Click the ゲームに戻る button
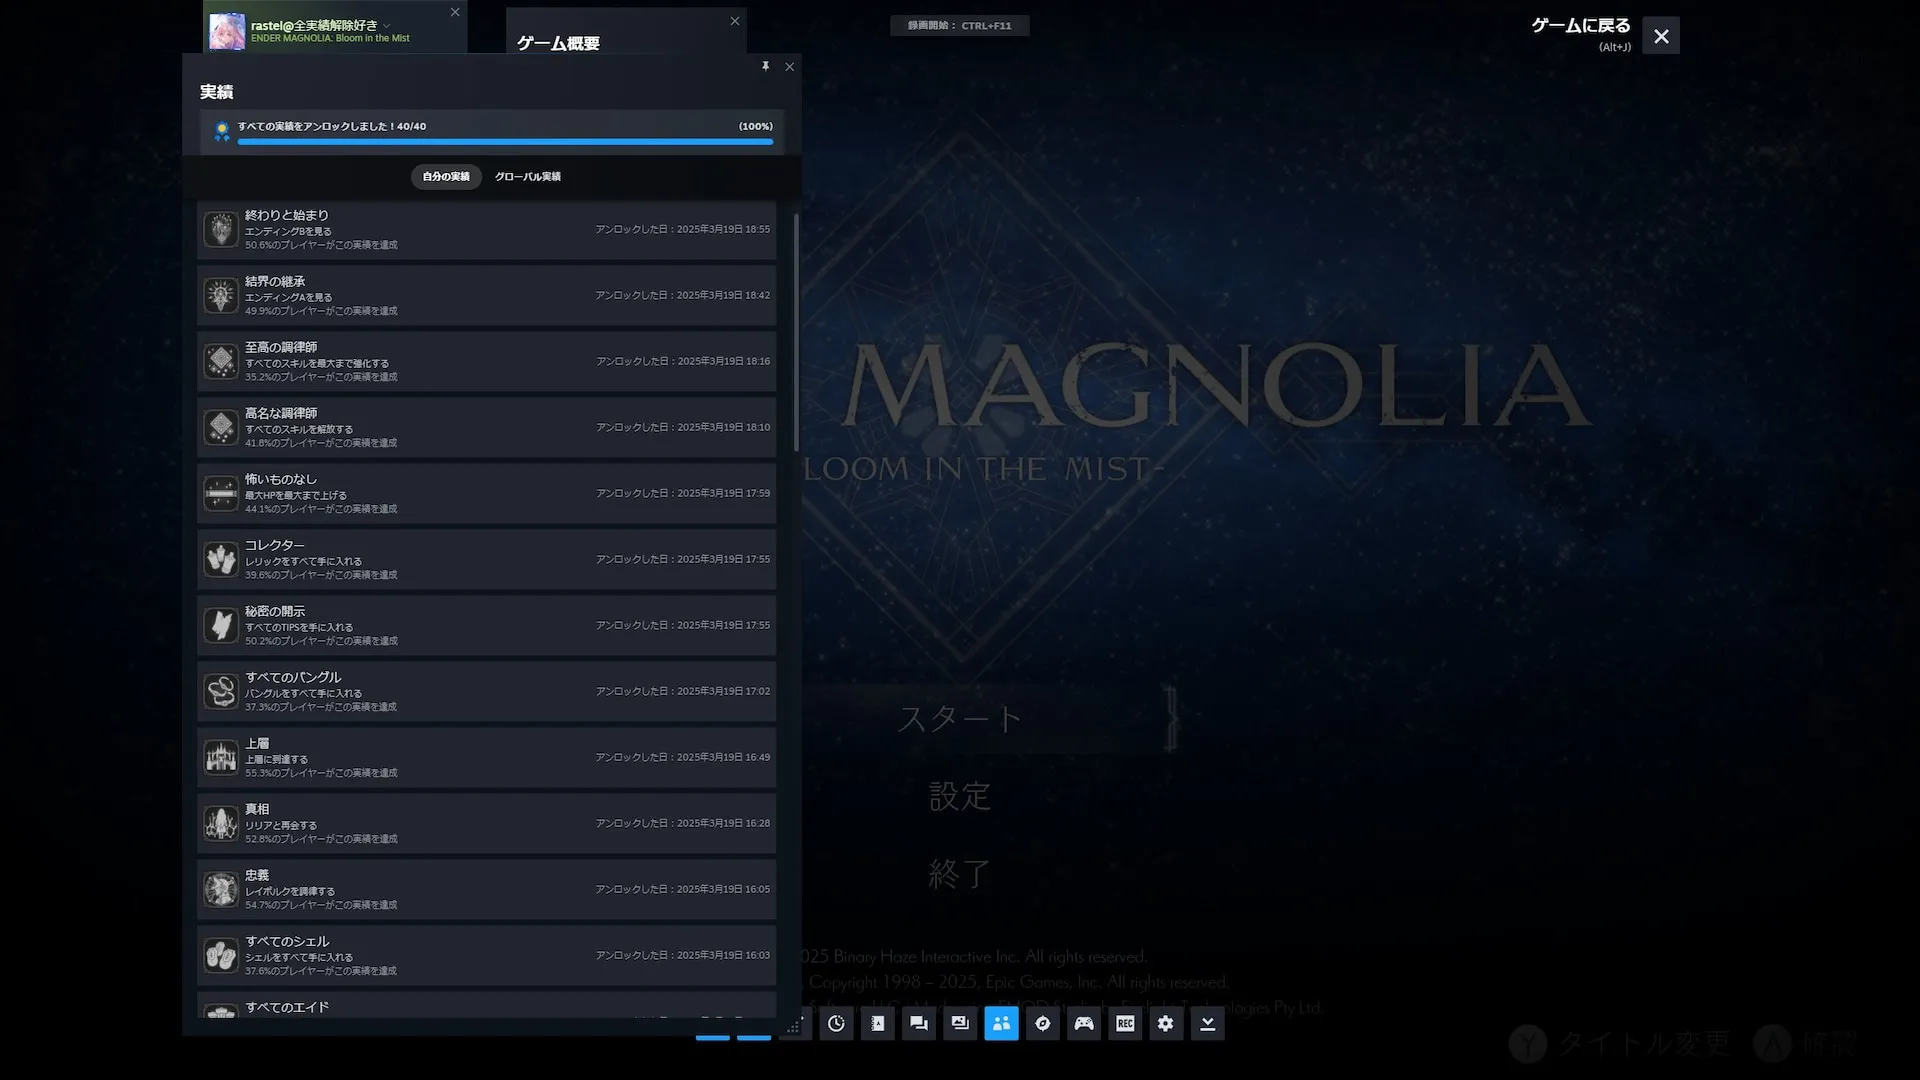Screen dimensions: 1920x1080 click(1580, 26)
